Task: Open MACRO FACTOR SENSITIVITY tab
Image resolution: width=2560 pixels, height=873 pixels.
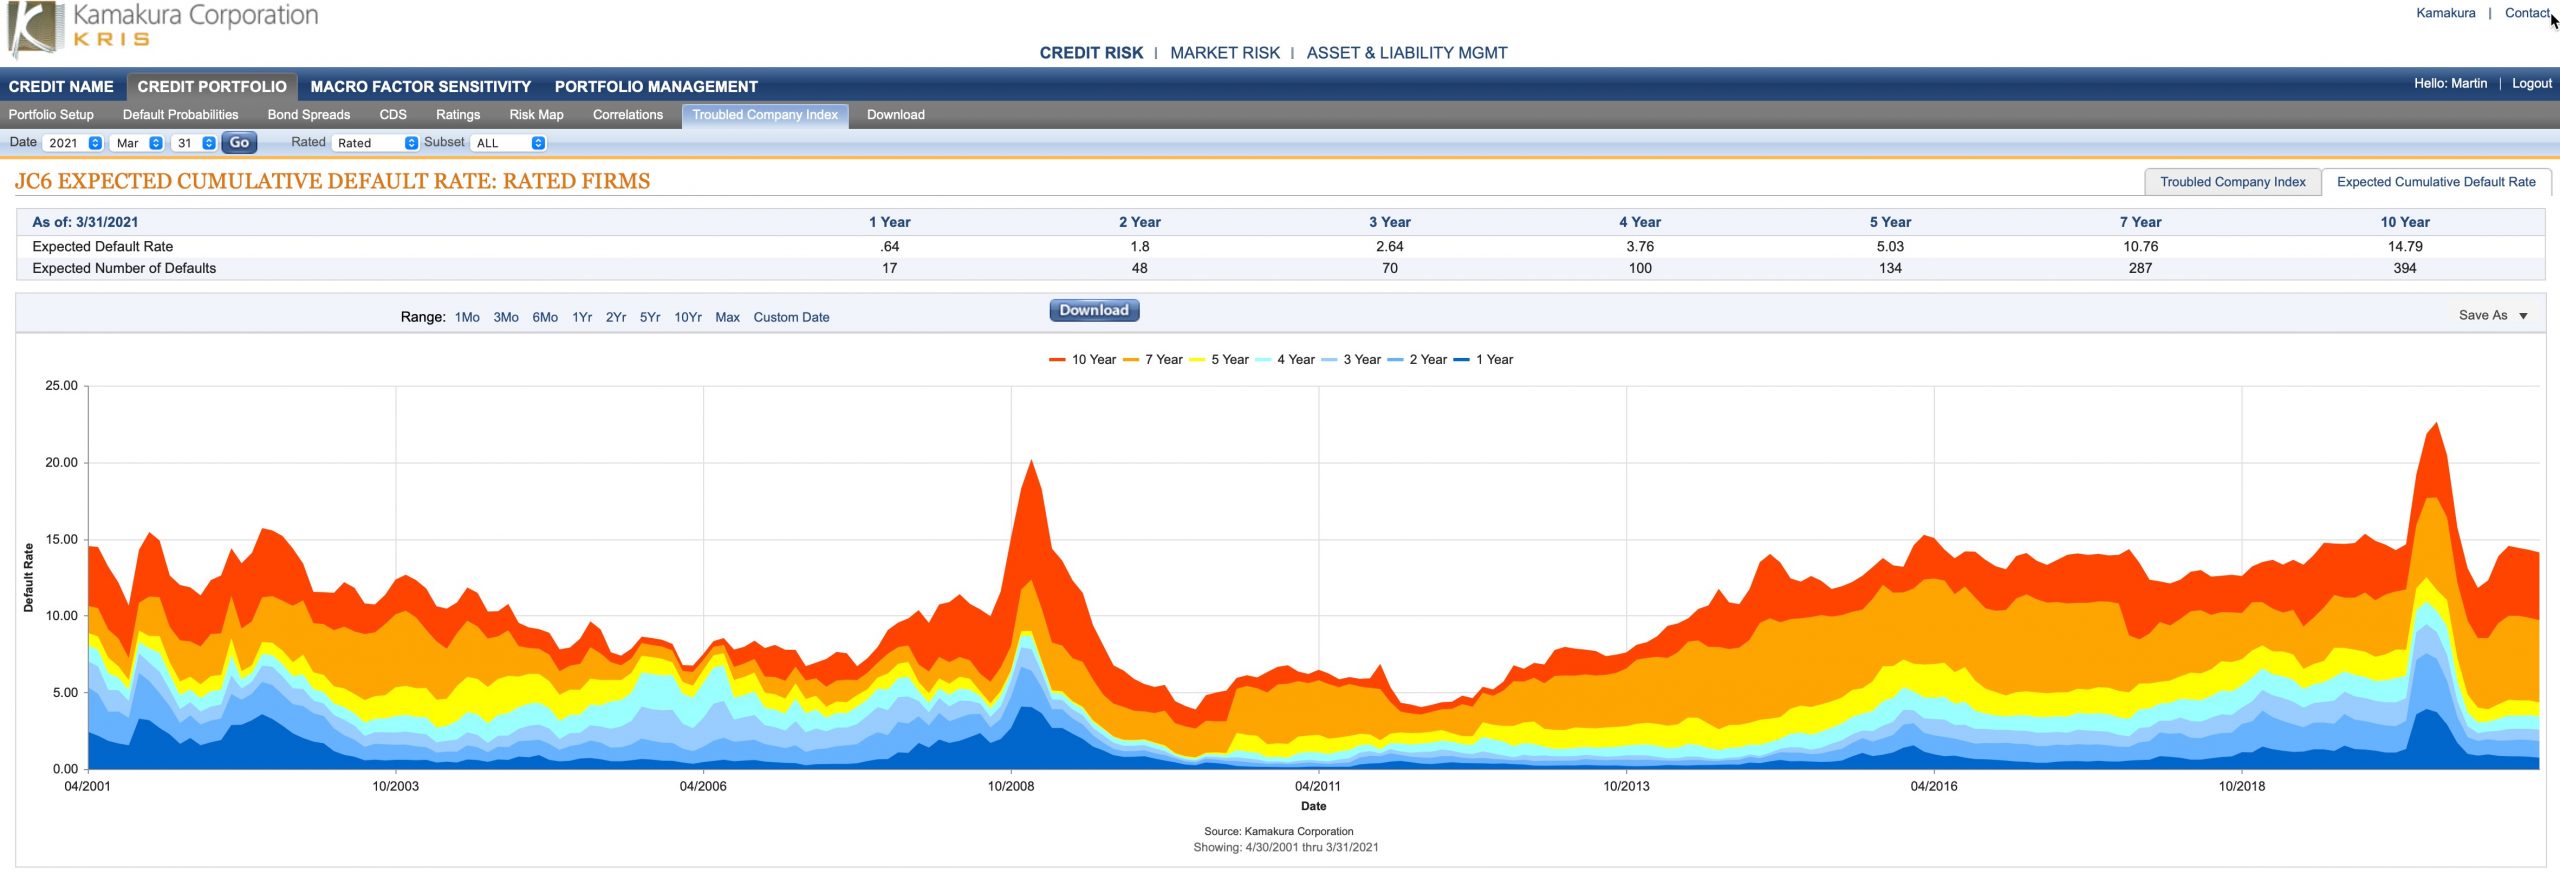Action: (x=420, y=86)
